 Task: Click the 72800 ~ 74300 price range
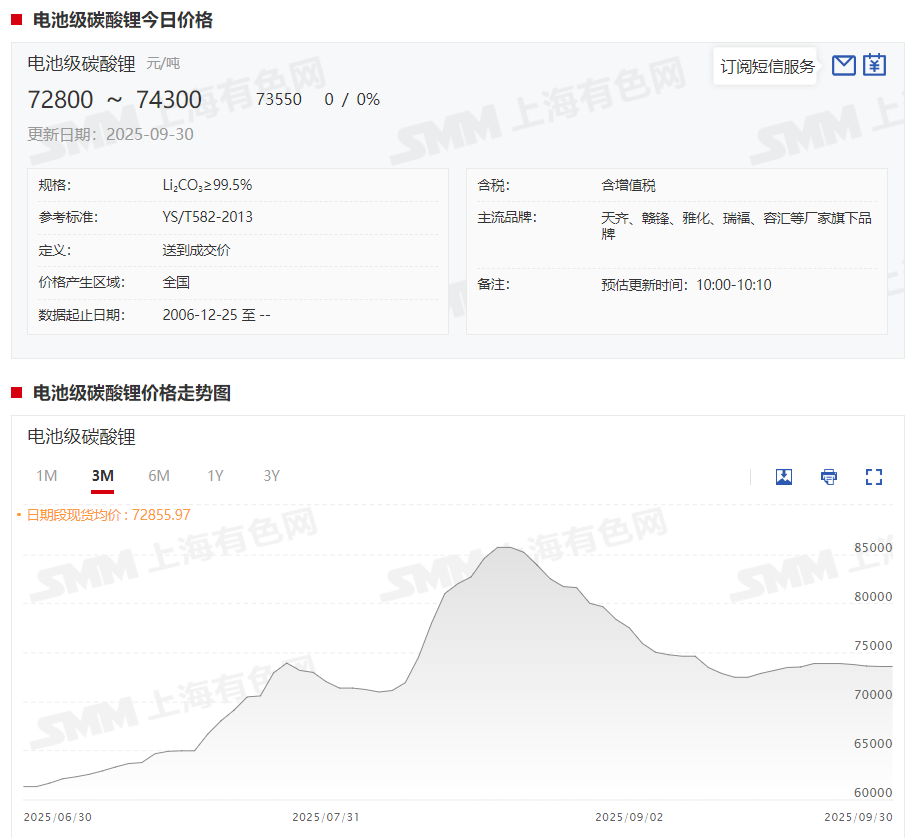click(114, 100)
